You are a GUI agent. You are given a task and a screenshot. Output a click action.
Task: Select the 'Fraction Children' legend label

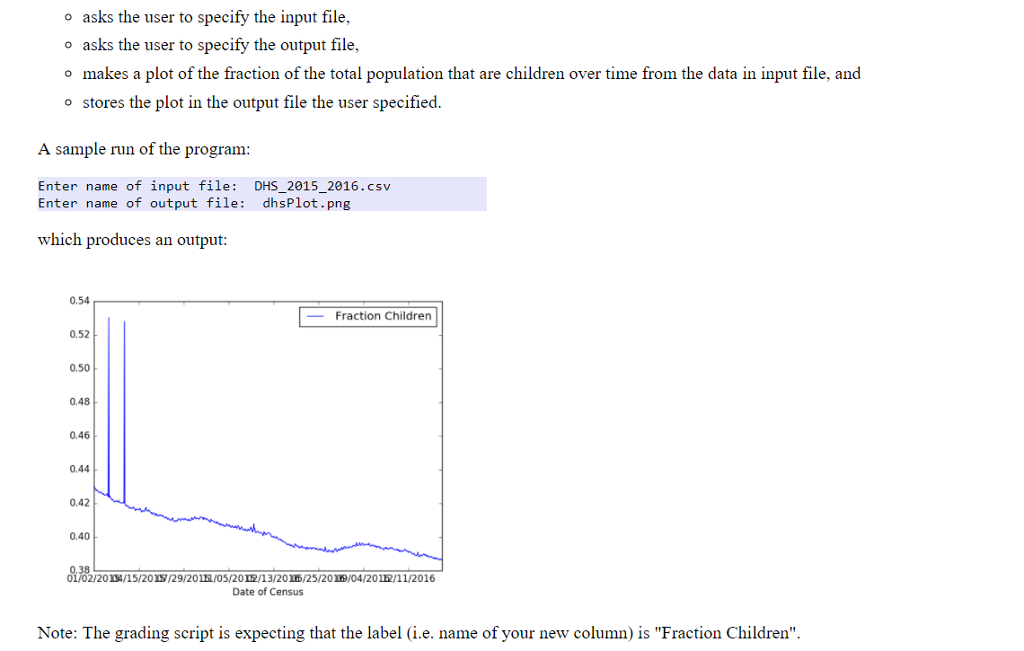coord(383,316)
